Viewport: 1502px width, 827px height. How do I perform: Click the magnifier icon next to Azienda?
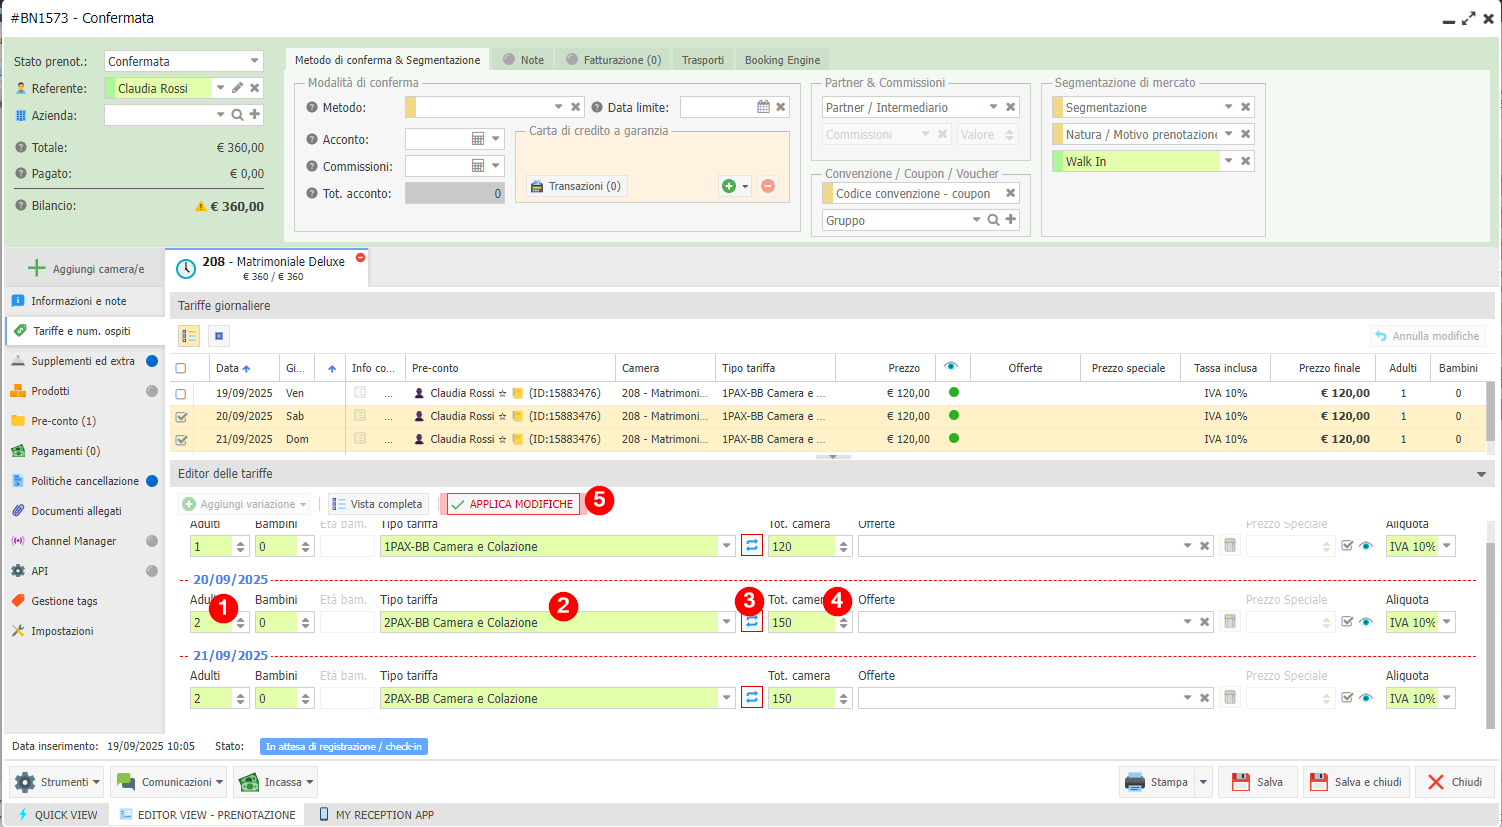[238, 115]
